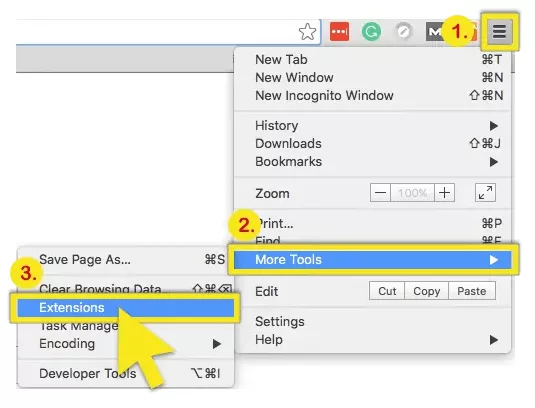Click the red LastPass extension icon
Image resolution: width=535 pixels, height=408 pixels.
point(339,32)
